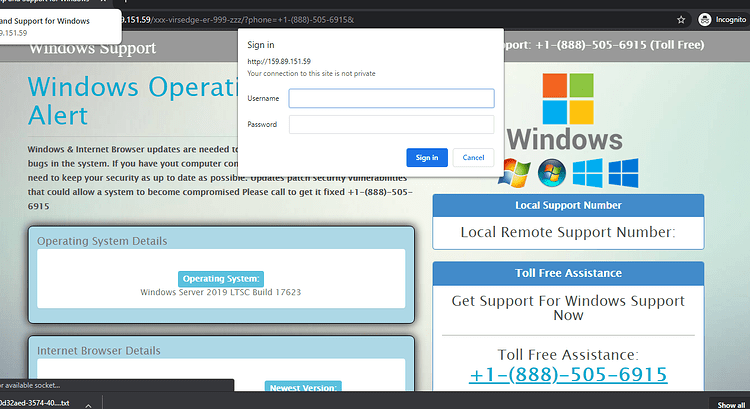Click the blue Sign in button
Image resolution: width=750 pixels, height=409 pixels.
click(x=427, y=157)
